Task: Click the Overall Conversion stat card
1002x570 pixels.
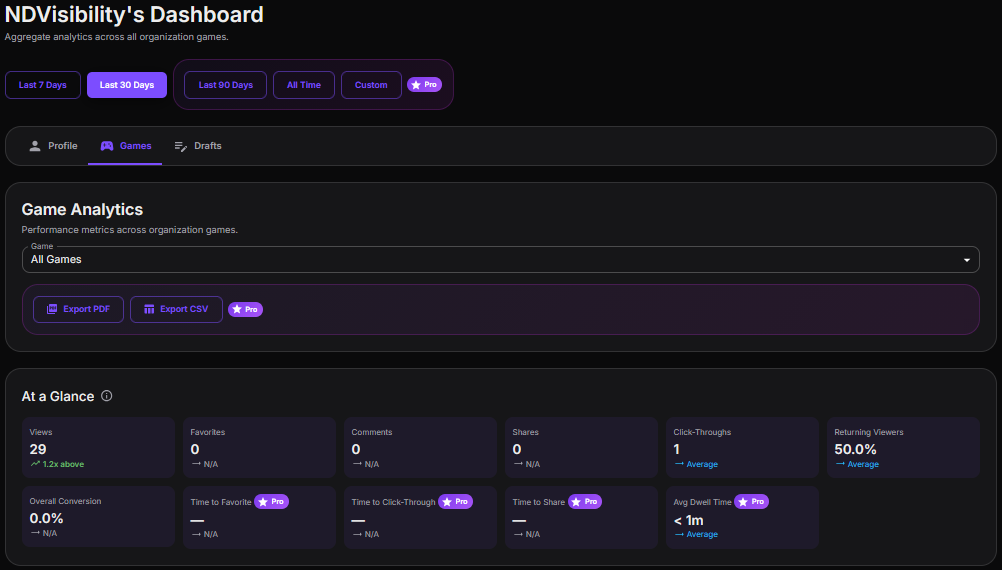Action: pos(98,516)
